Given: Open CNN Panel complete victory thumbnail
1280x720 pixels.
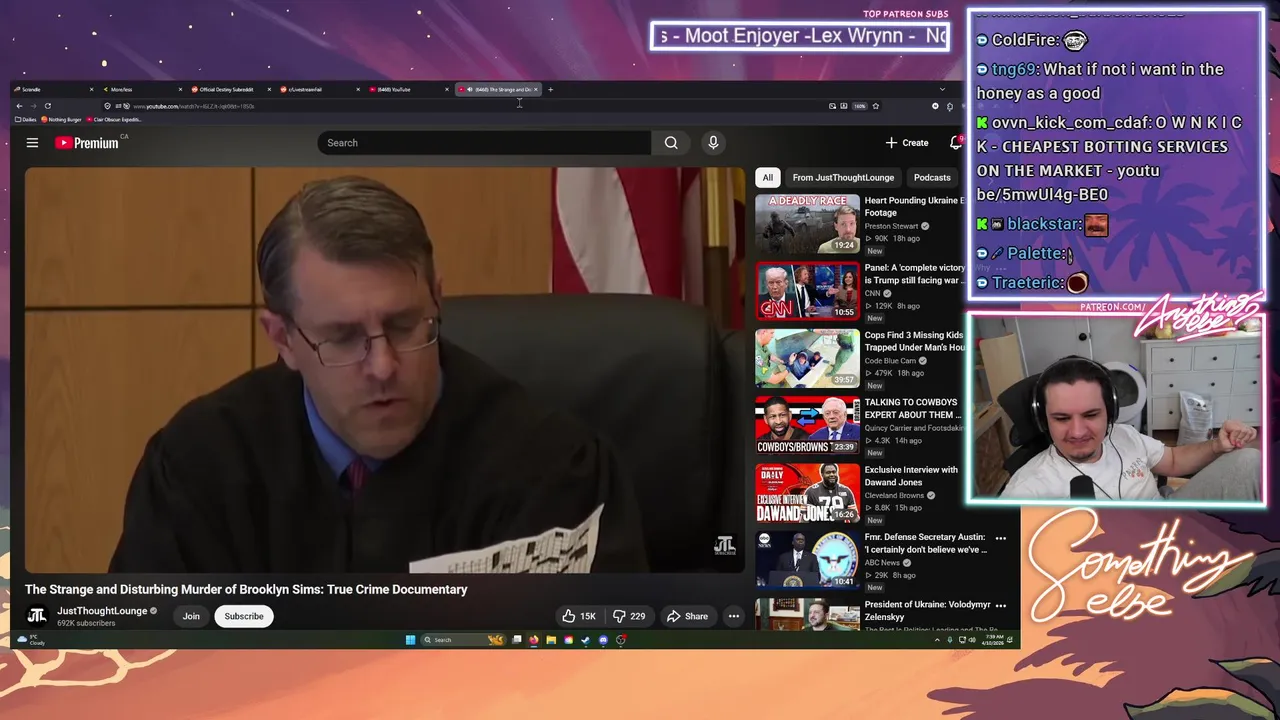Looking at the screenshot, I should point(807,291).
